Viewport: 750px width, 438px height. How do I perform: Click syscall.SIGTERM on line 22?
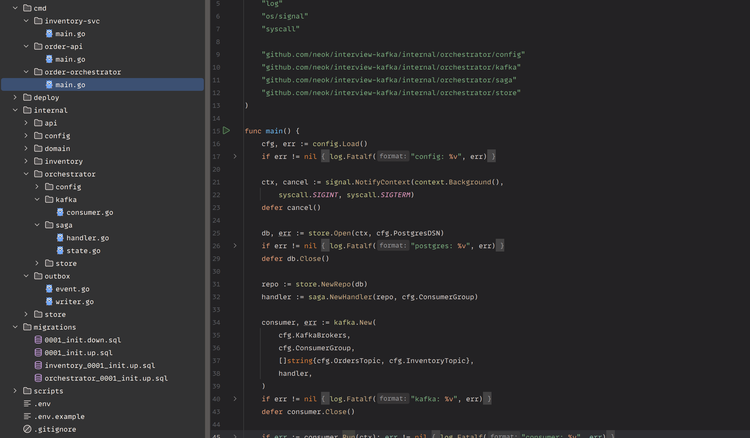click(378, 195)
